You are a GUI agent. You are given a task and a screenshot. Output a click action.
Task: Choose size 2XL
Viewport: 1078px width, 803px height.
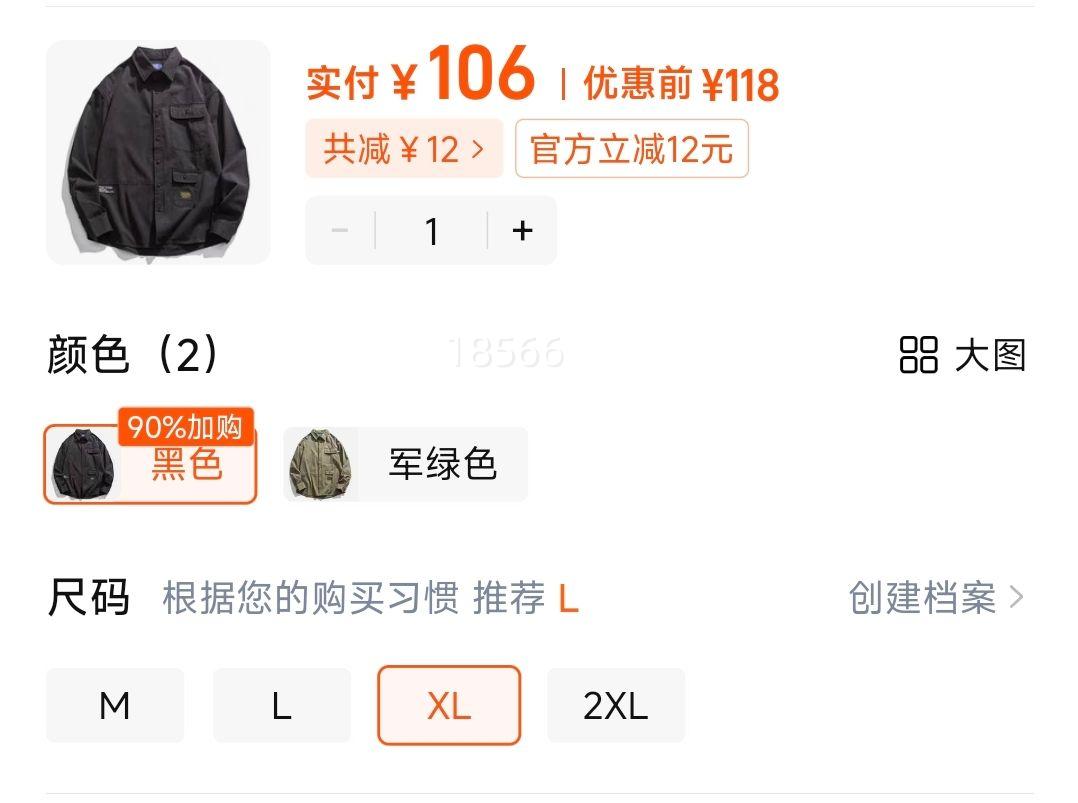(616, 705)
